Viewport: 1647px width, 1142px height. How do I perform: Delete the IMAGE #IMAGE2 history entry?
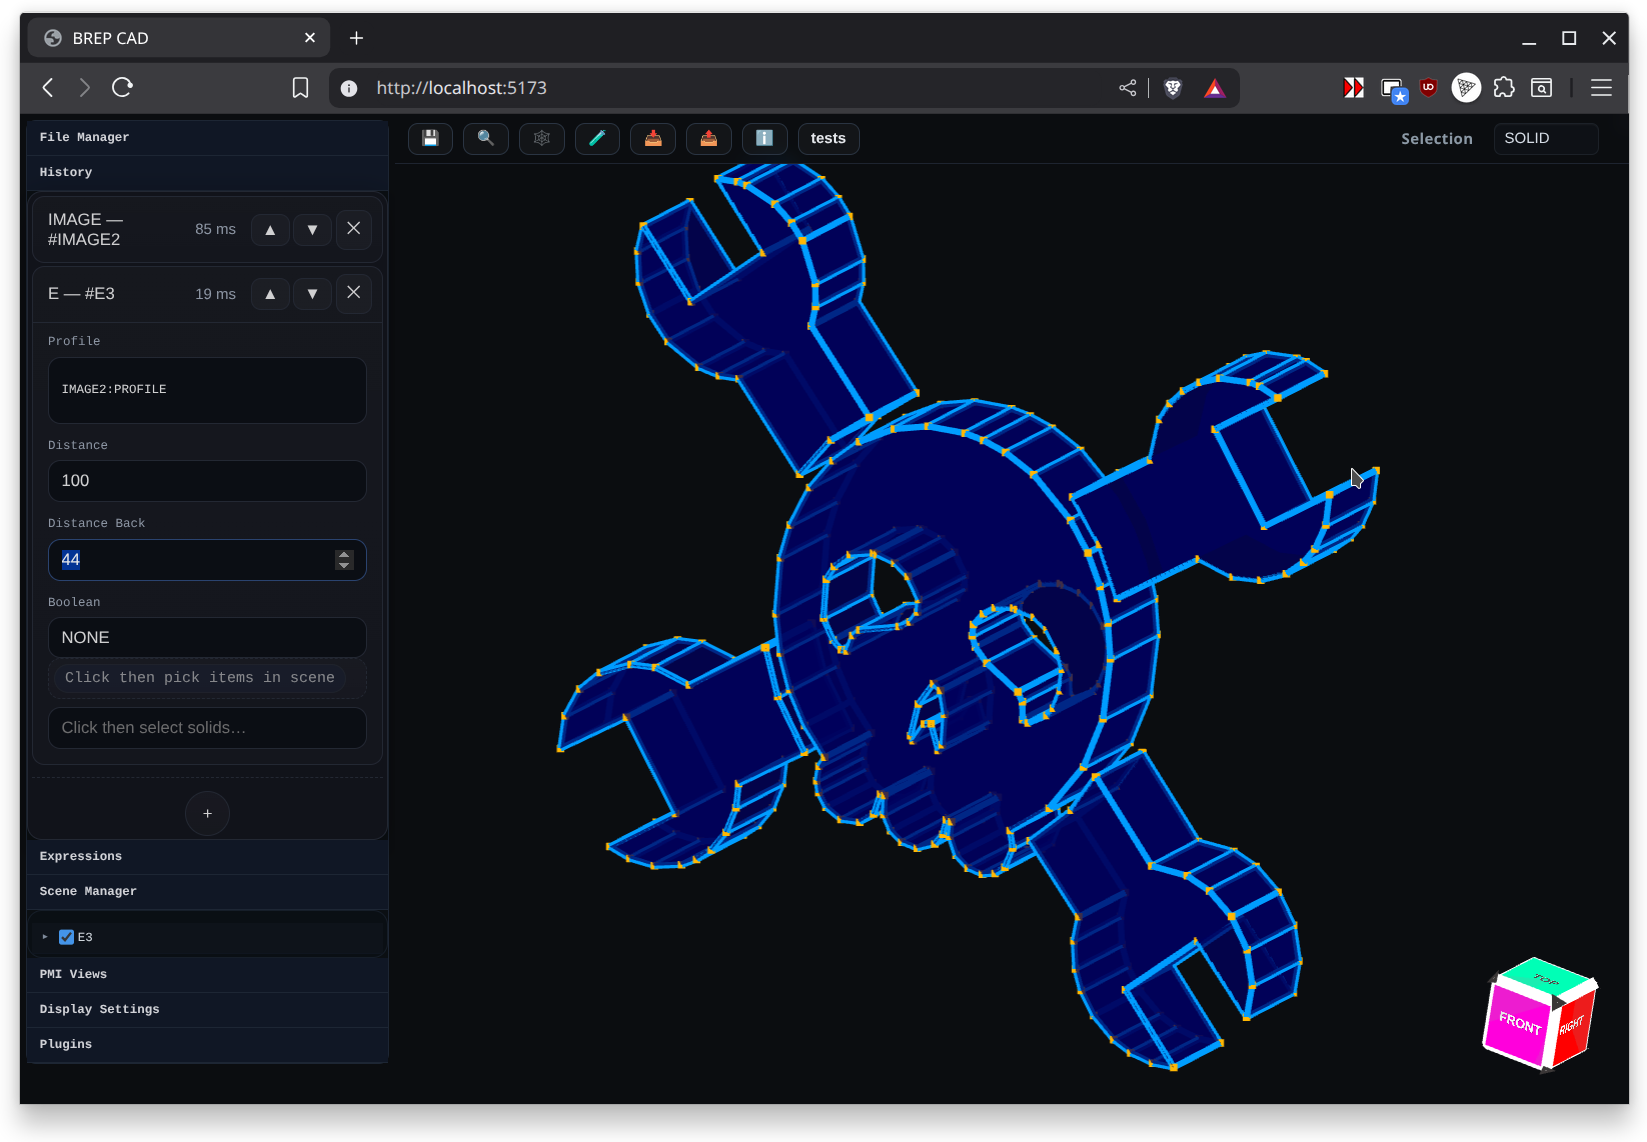tap(354, 229)
